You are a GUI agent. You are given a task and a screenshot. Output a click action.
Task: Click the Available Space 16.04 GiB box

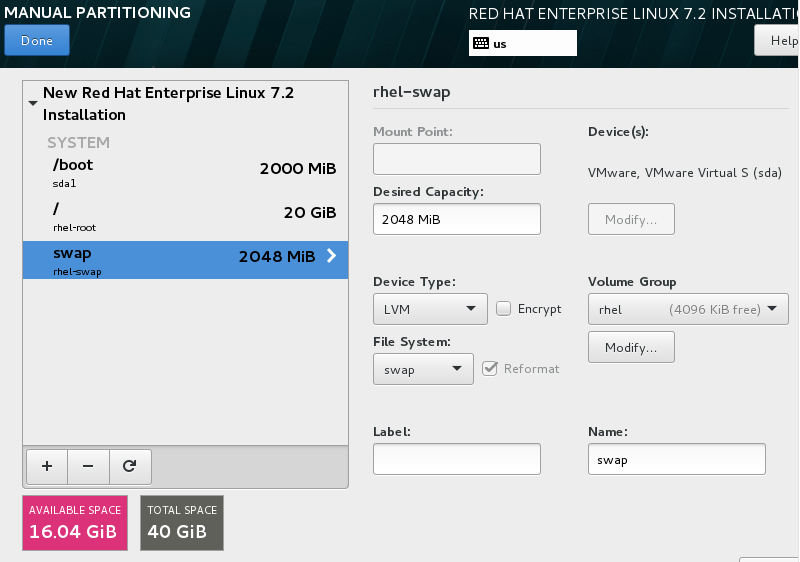pyautogui.click(x=75, y=523)
